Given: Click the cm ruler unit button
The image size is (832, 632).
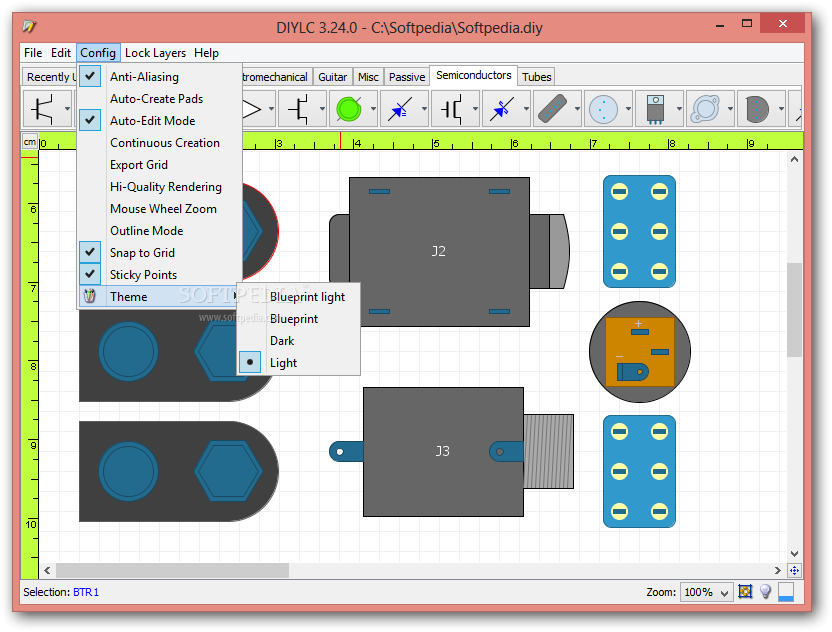Looking at the screenshot, I should pyautogui.click(x=30, y=142).
